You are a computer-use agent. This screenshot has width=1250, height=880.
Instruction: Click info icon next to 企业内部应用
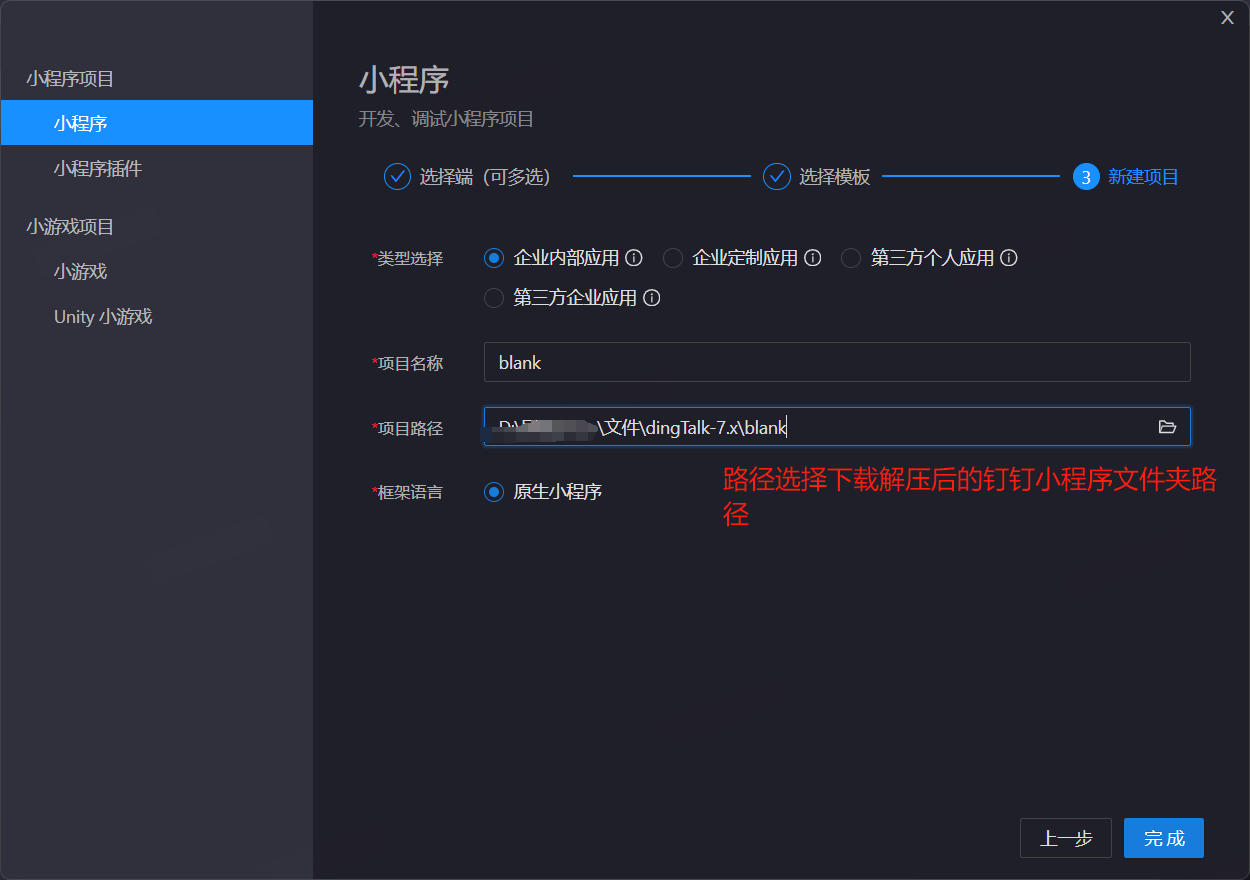click(x=633, y=258)
